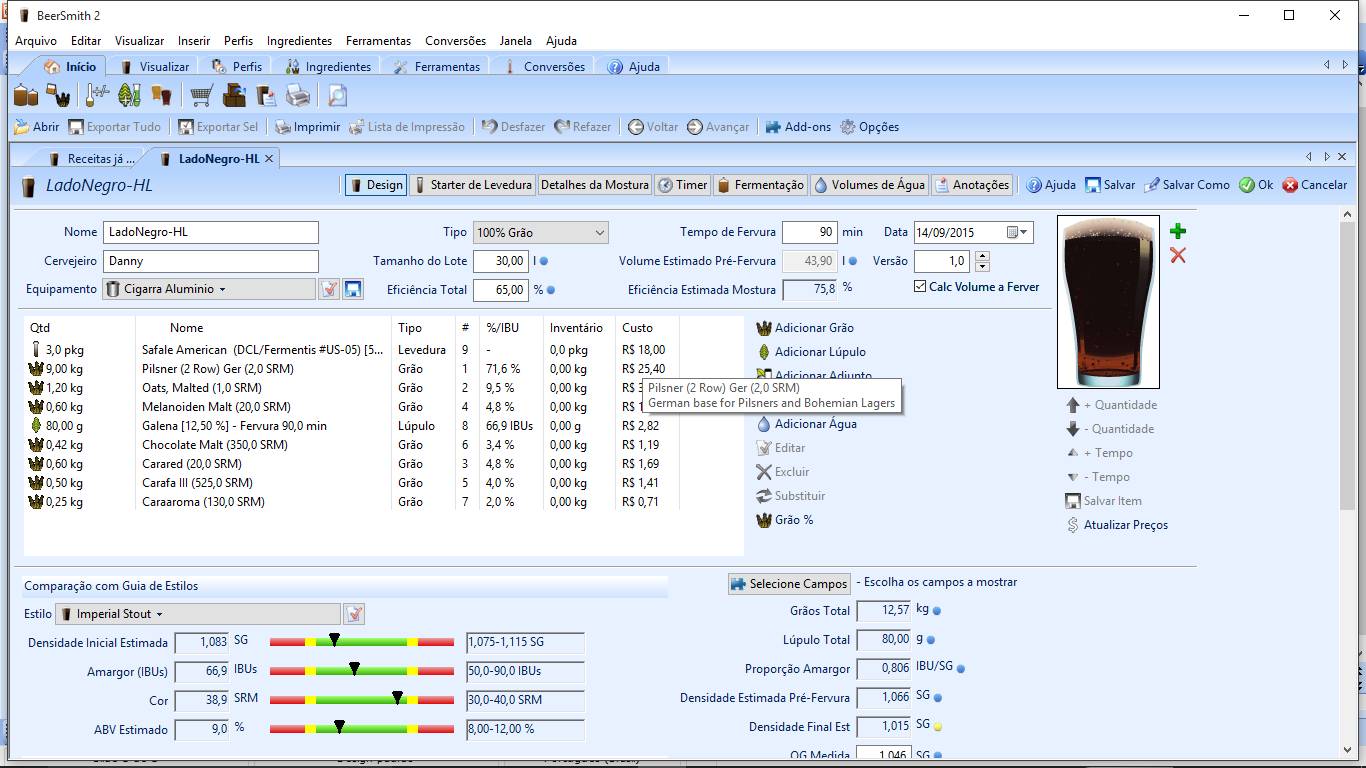Click the Ok button
Screen dimensions: 1366x768
(1256, 185)
